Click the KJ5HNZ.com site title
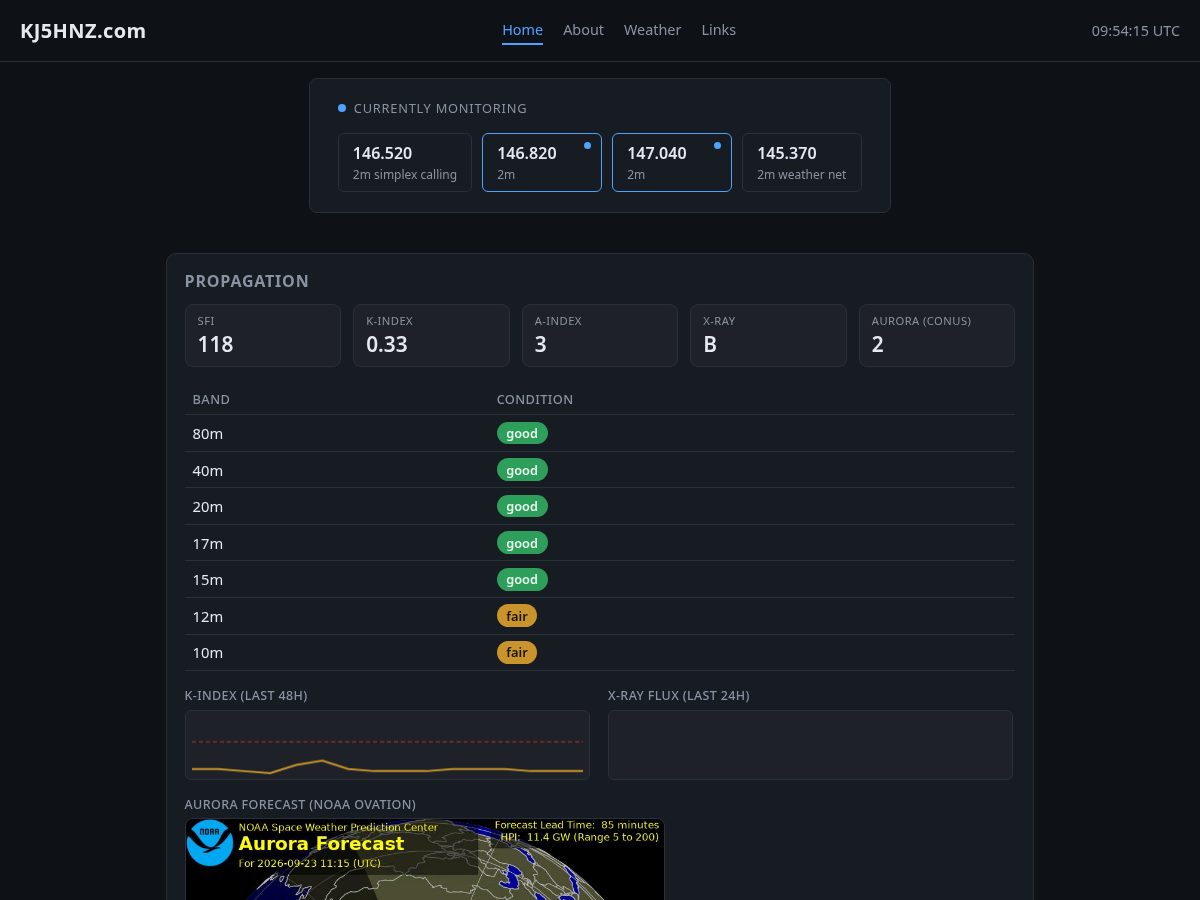Screen dimensions: 1200x900 (83, 31)
